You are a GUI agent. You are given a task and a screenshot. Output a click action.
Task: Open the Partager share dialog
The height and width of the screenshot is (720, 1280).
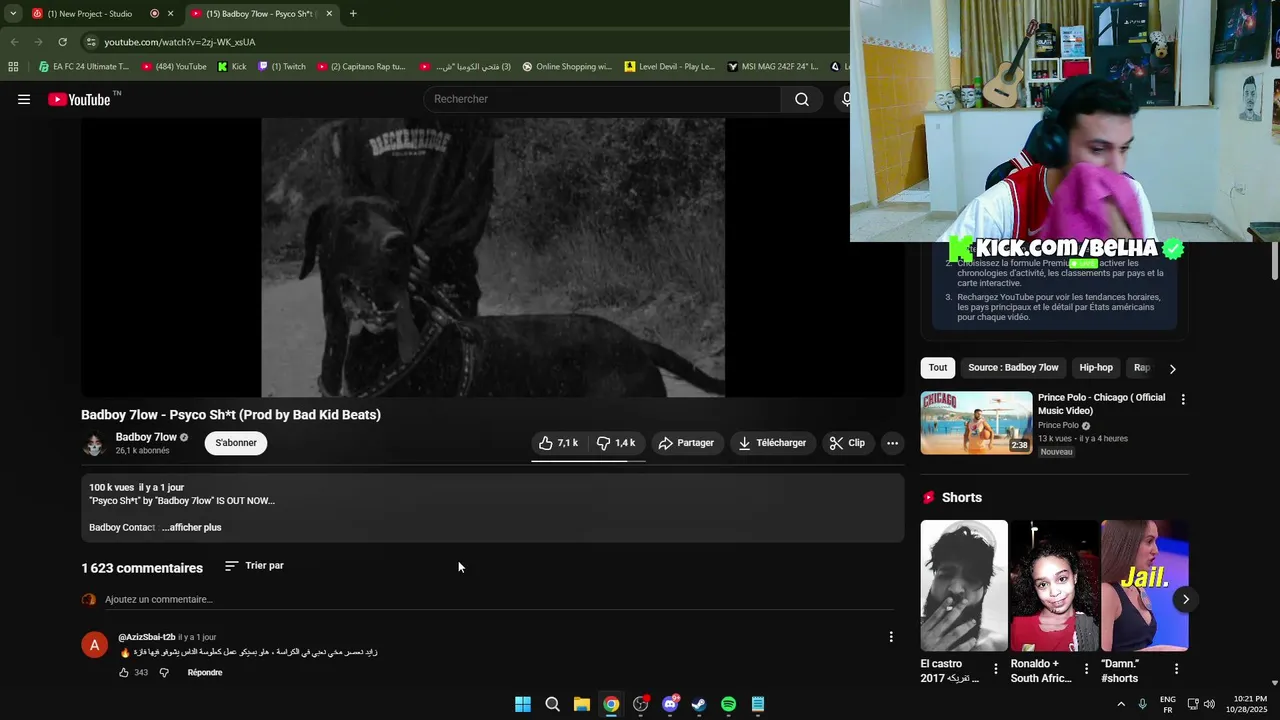coord(686,443)
